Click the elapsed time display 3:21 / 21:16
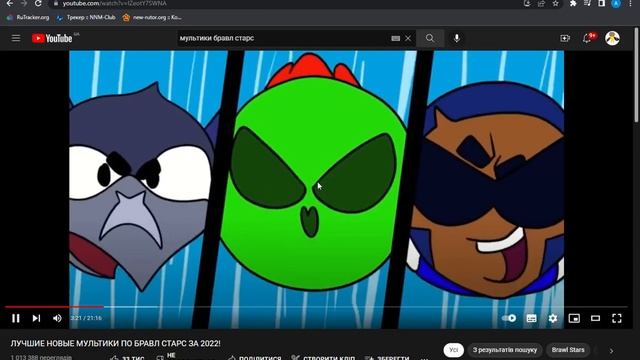 tap(86, 318)
